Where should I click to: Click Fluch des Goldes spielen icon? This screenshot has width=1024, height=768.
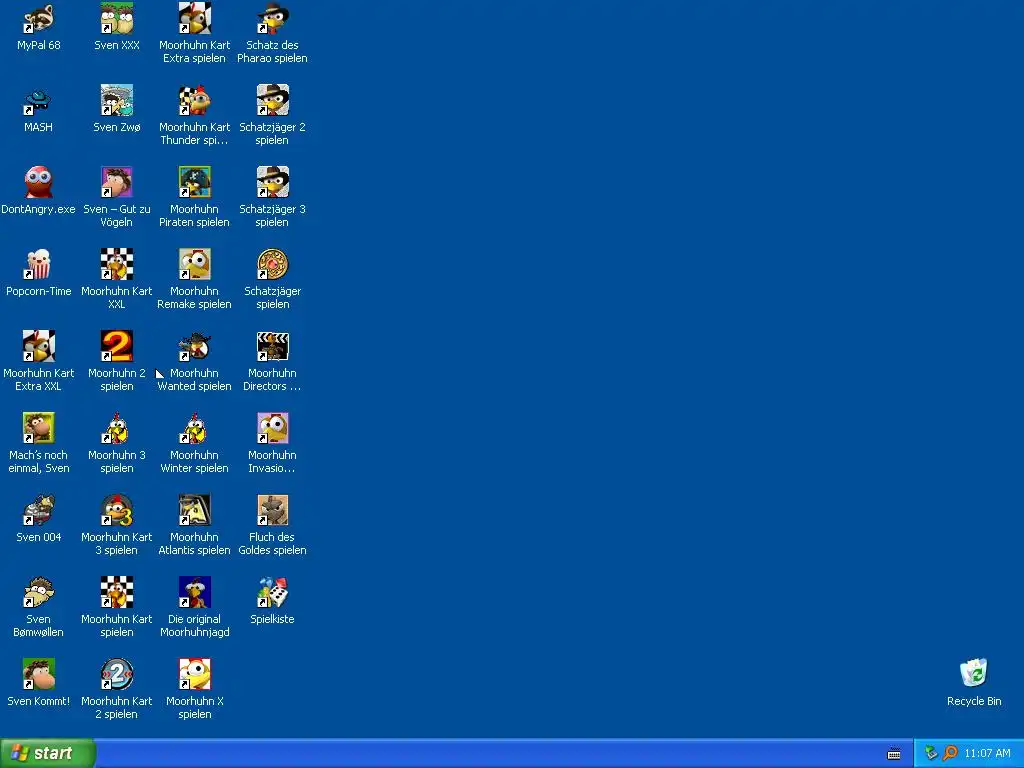[x=272, y=510]
